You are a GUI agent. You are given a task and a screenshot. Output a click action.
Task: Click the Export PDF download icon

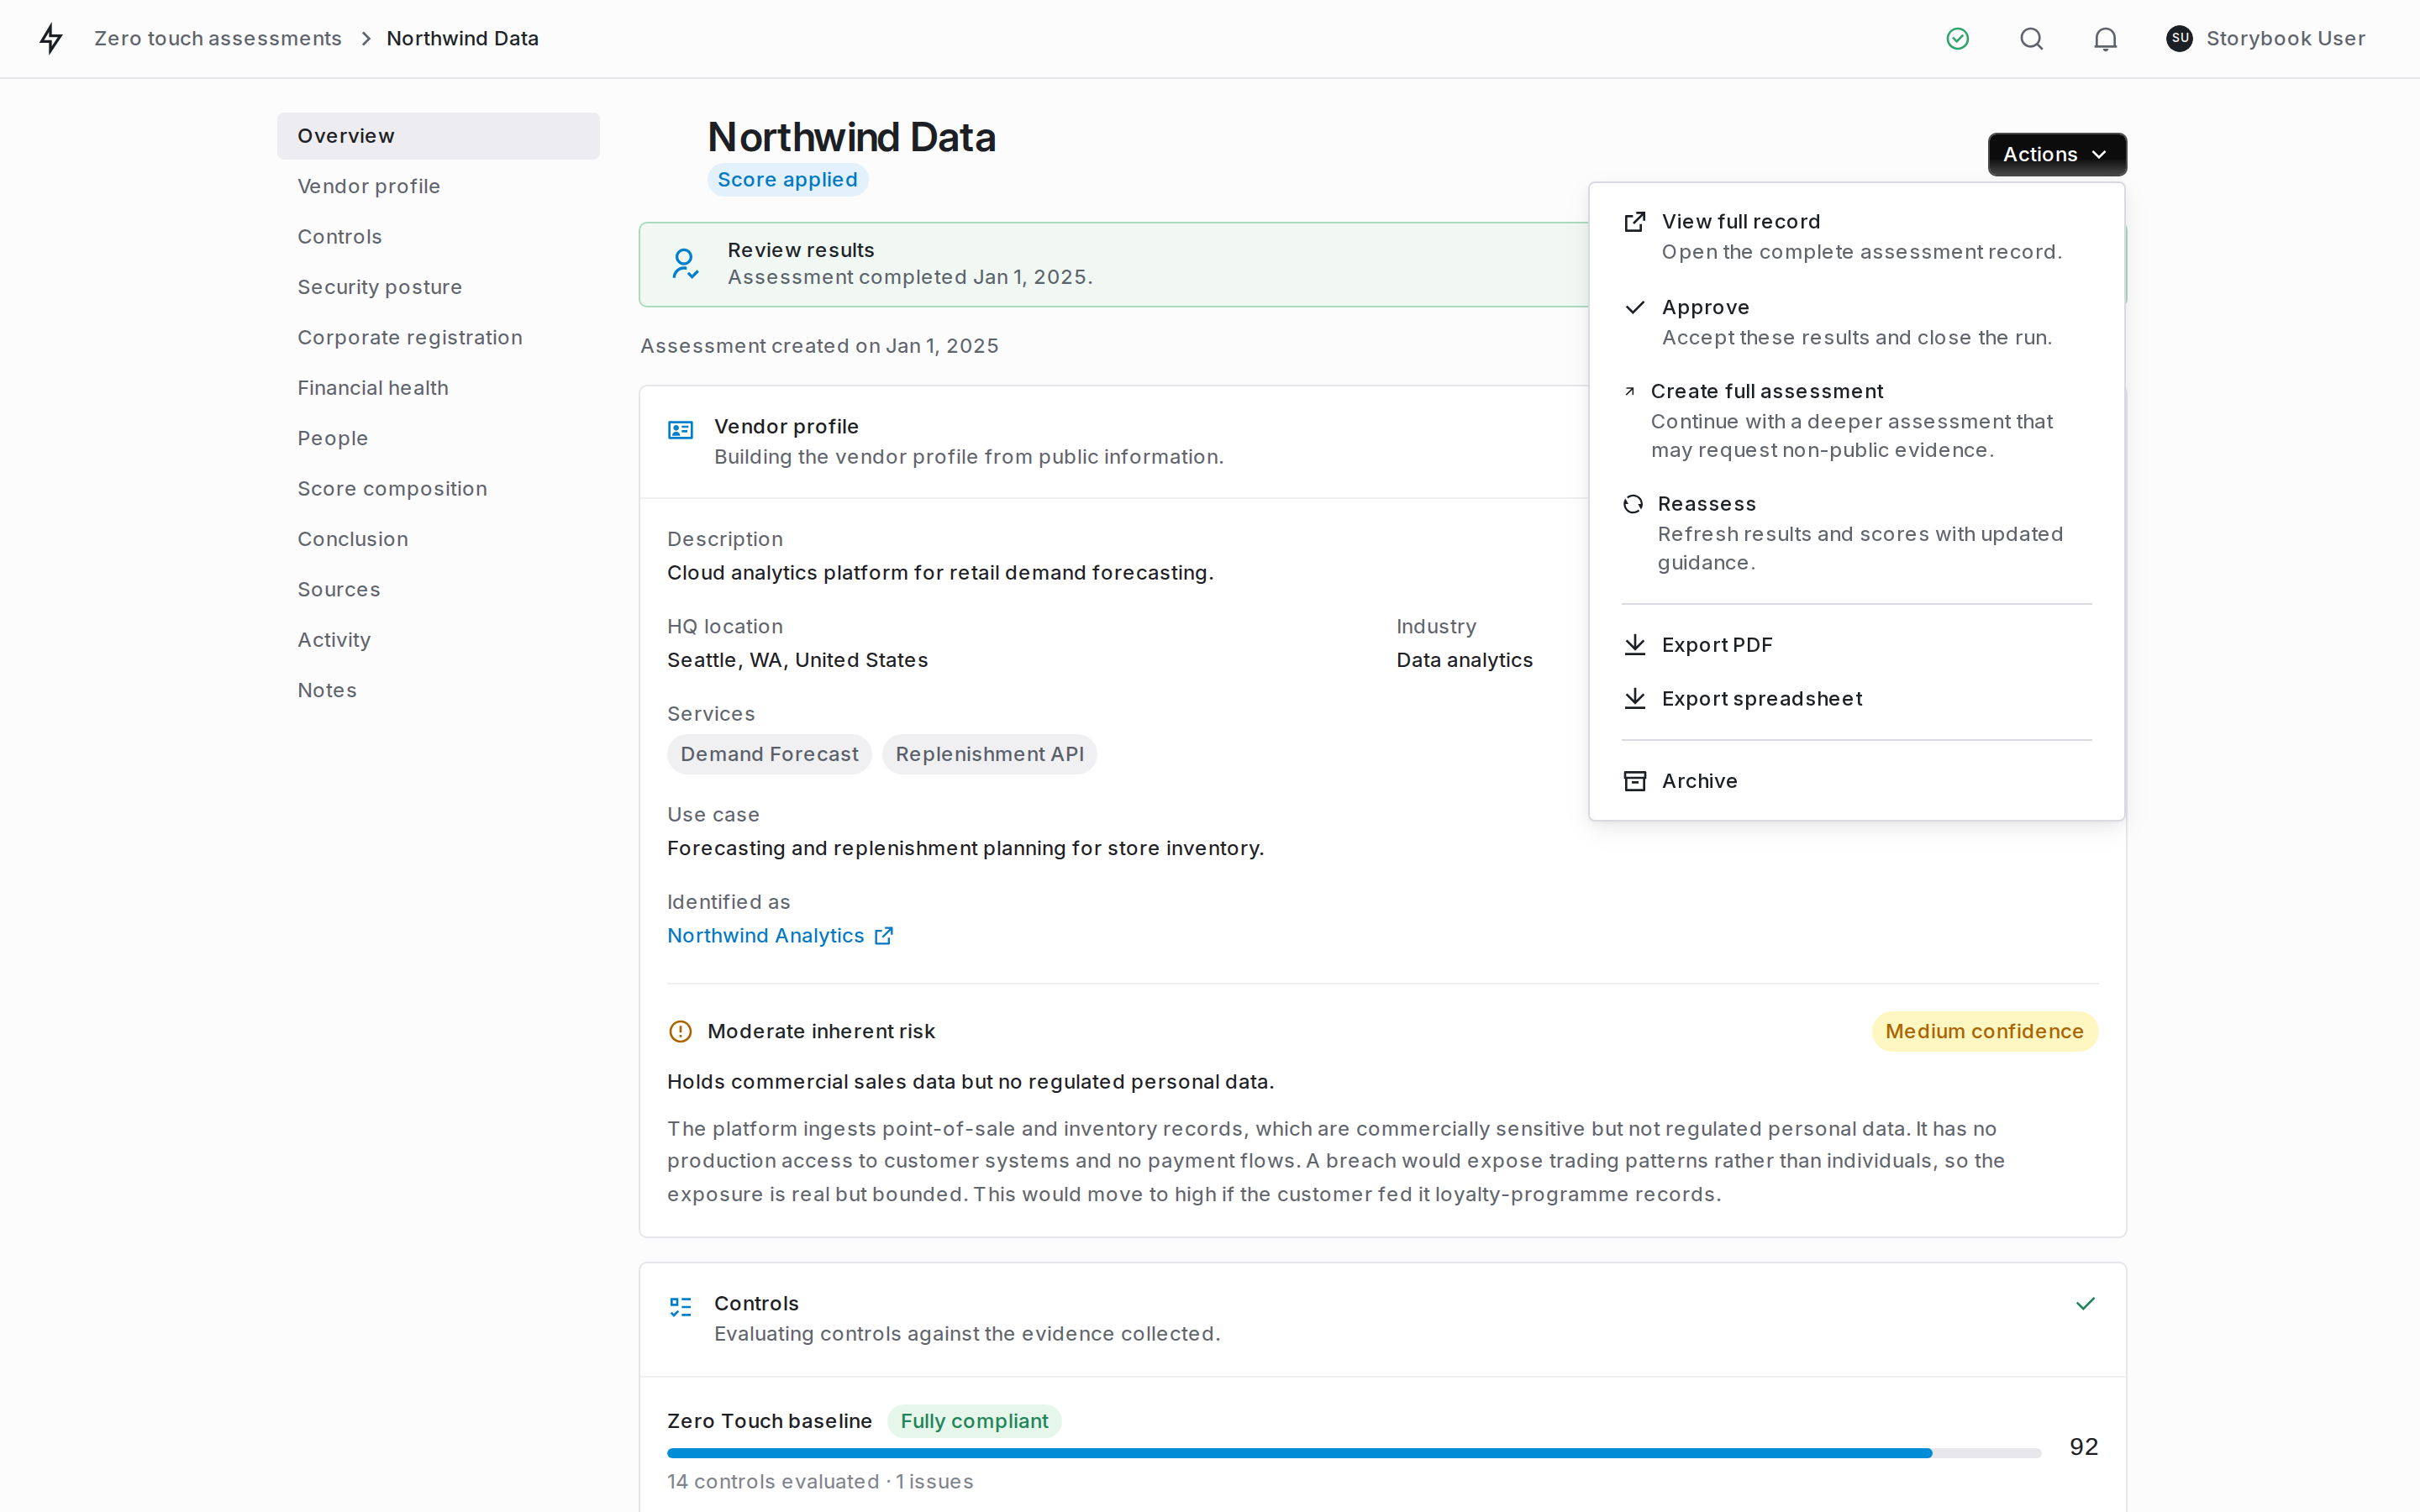(x=1634, y=645)
